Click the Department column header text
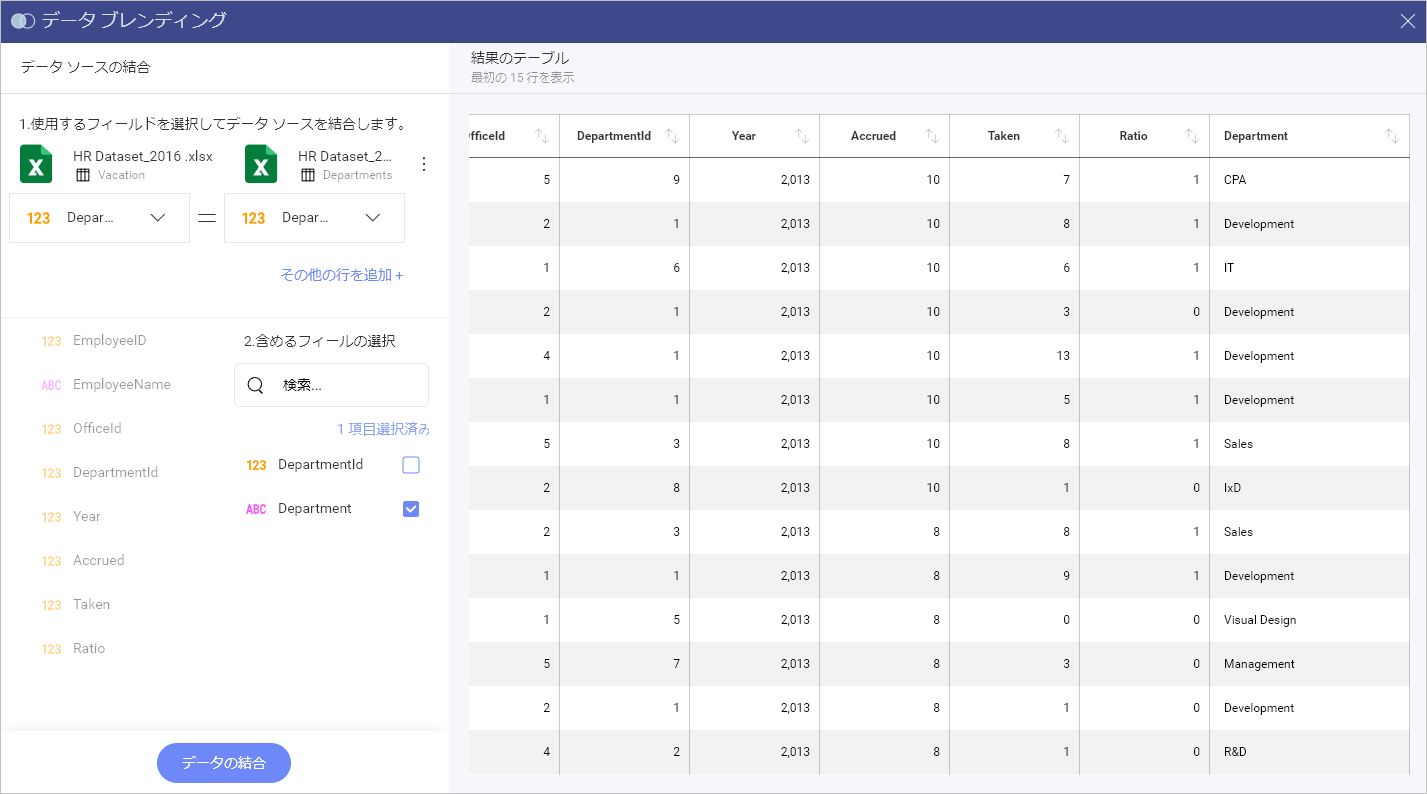The width and height of the screenshot is (1427, 794). coord(1256,136)
